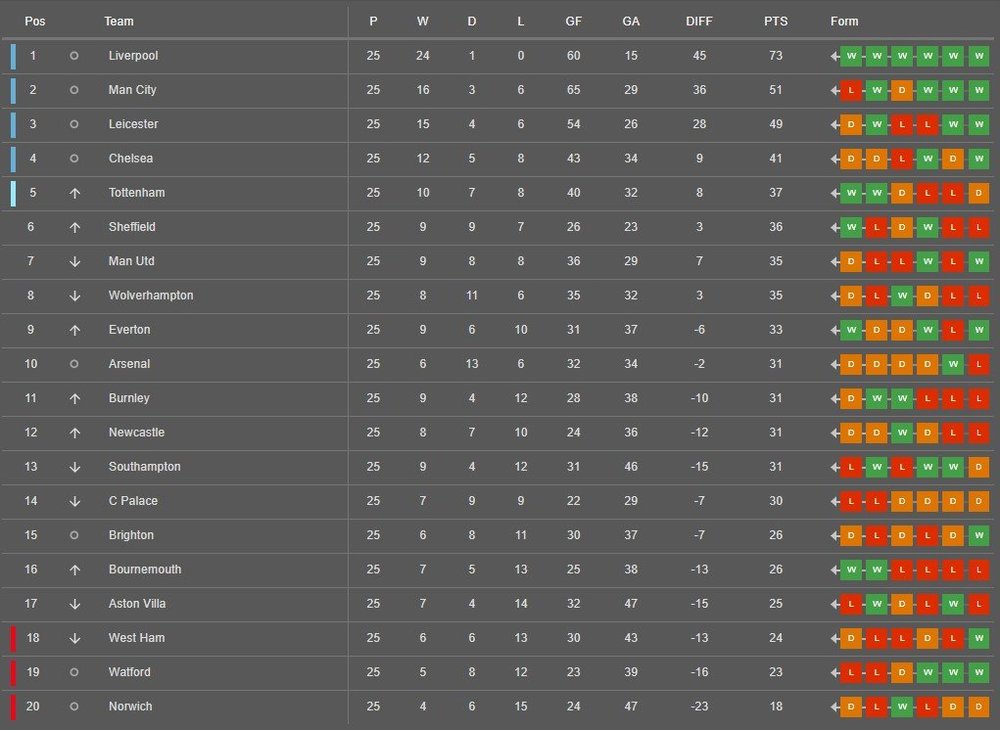The width and height of the screenshot is (1000, 730).
Task: Click Man City's orange D form badge
Action: point(902,90)
